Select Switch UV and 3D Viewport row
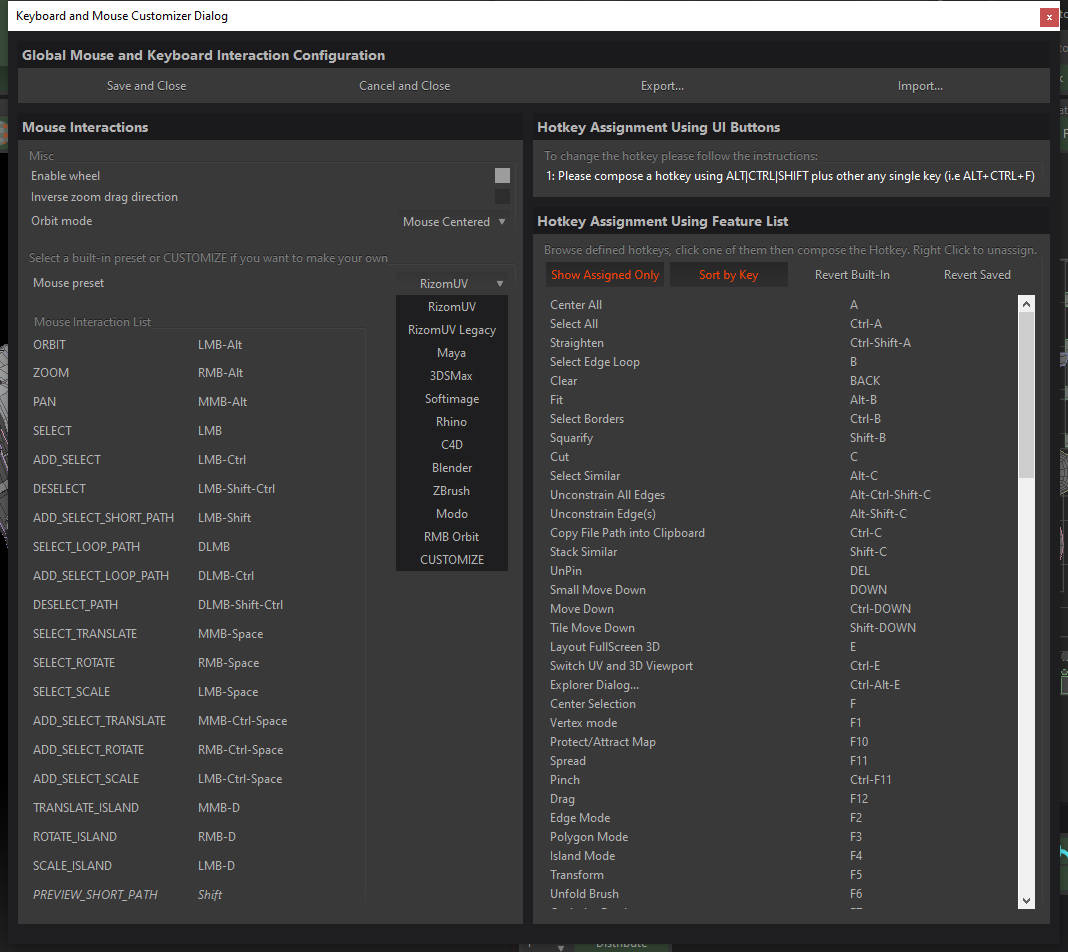The image size is (1068, 952). tap(780, 666)
